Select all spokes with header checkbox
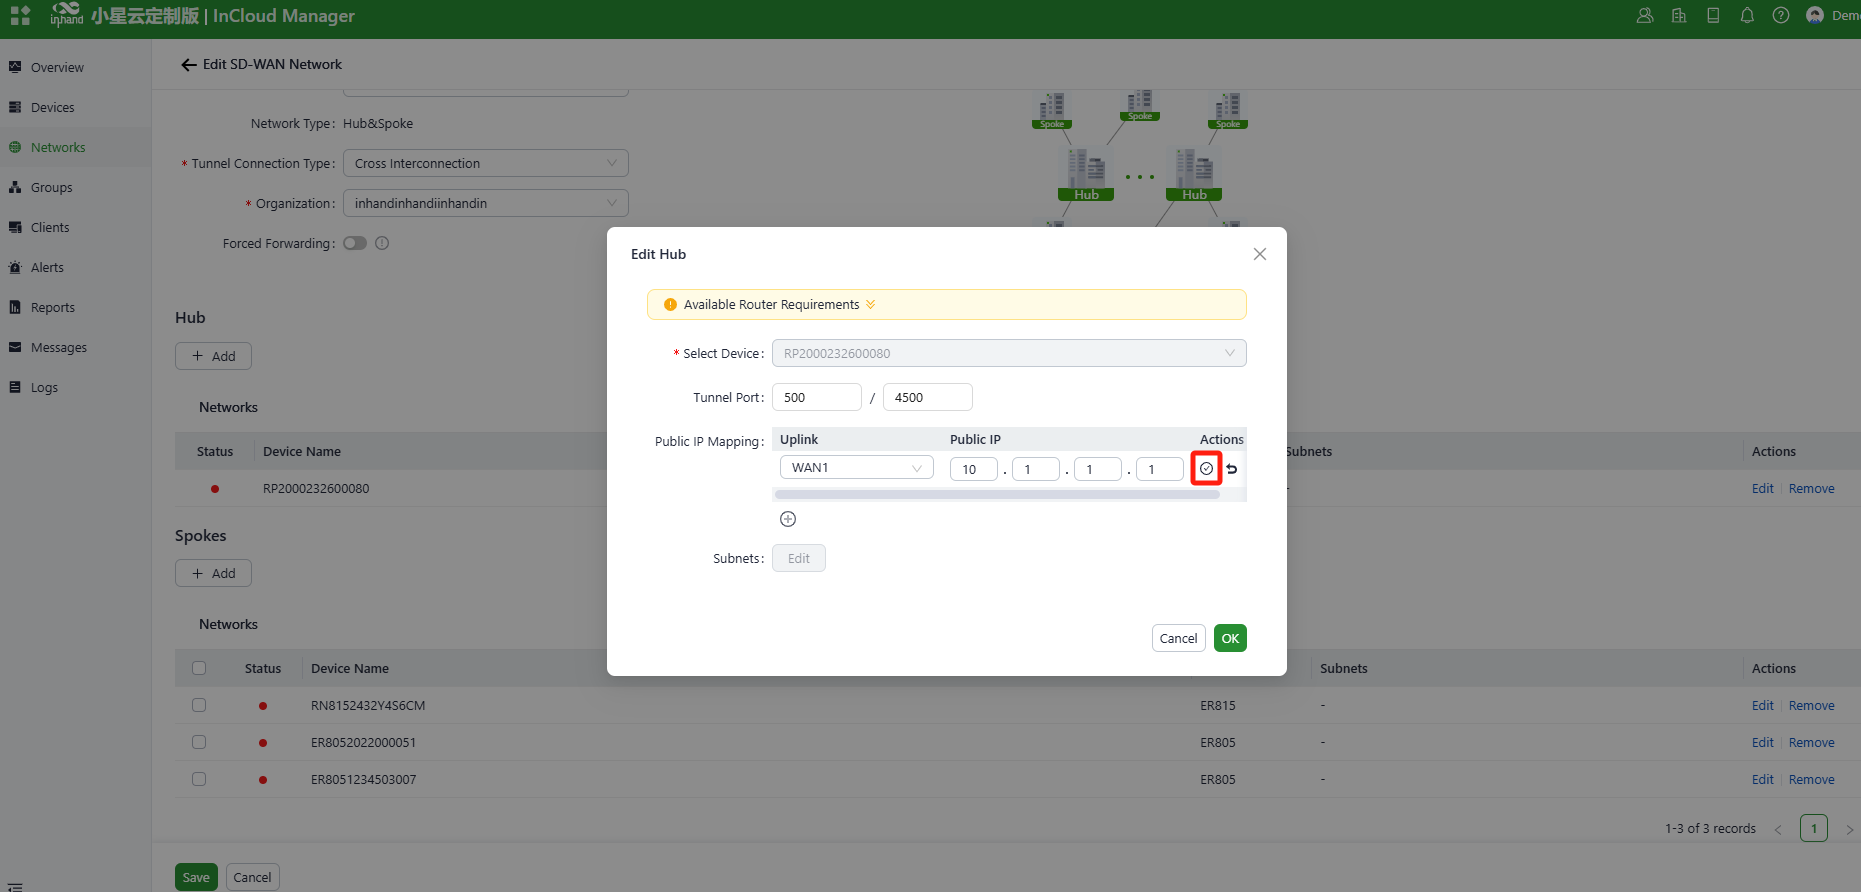Screen dimensions: 1861x892 pyautogui.click(x=199, y=668)
